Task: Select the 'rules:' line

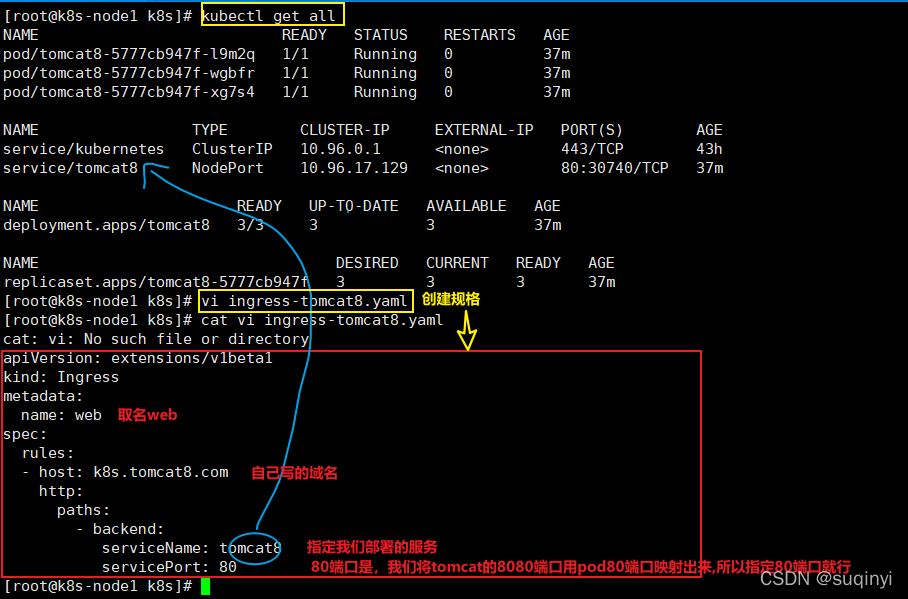Action: pyautogui.click(x=47, y=453)
